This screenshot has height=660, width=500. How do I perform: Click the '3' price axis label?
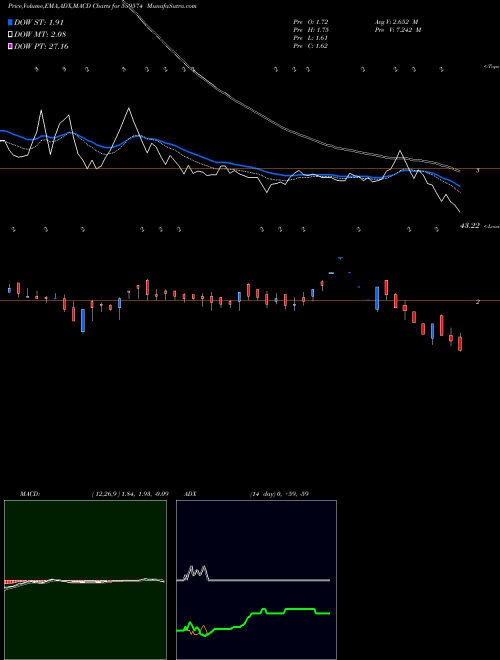pos(478,170)
